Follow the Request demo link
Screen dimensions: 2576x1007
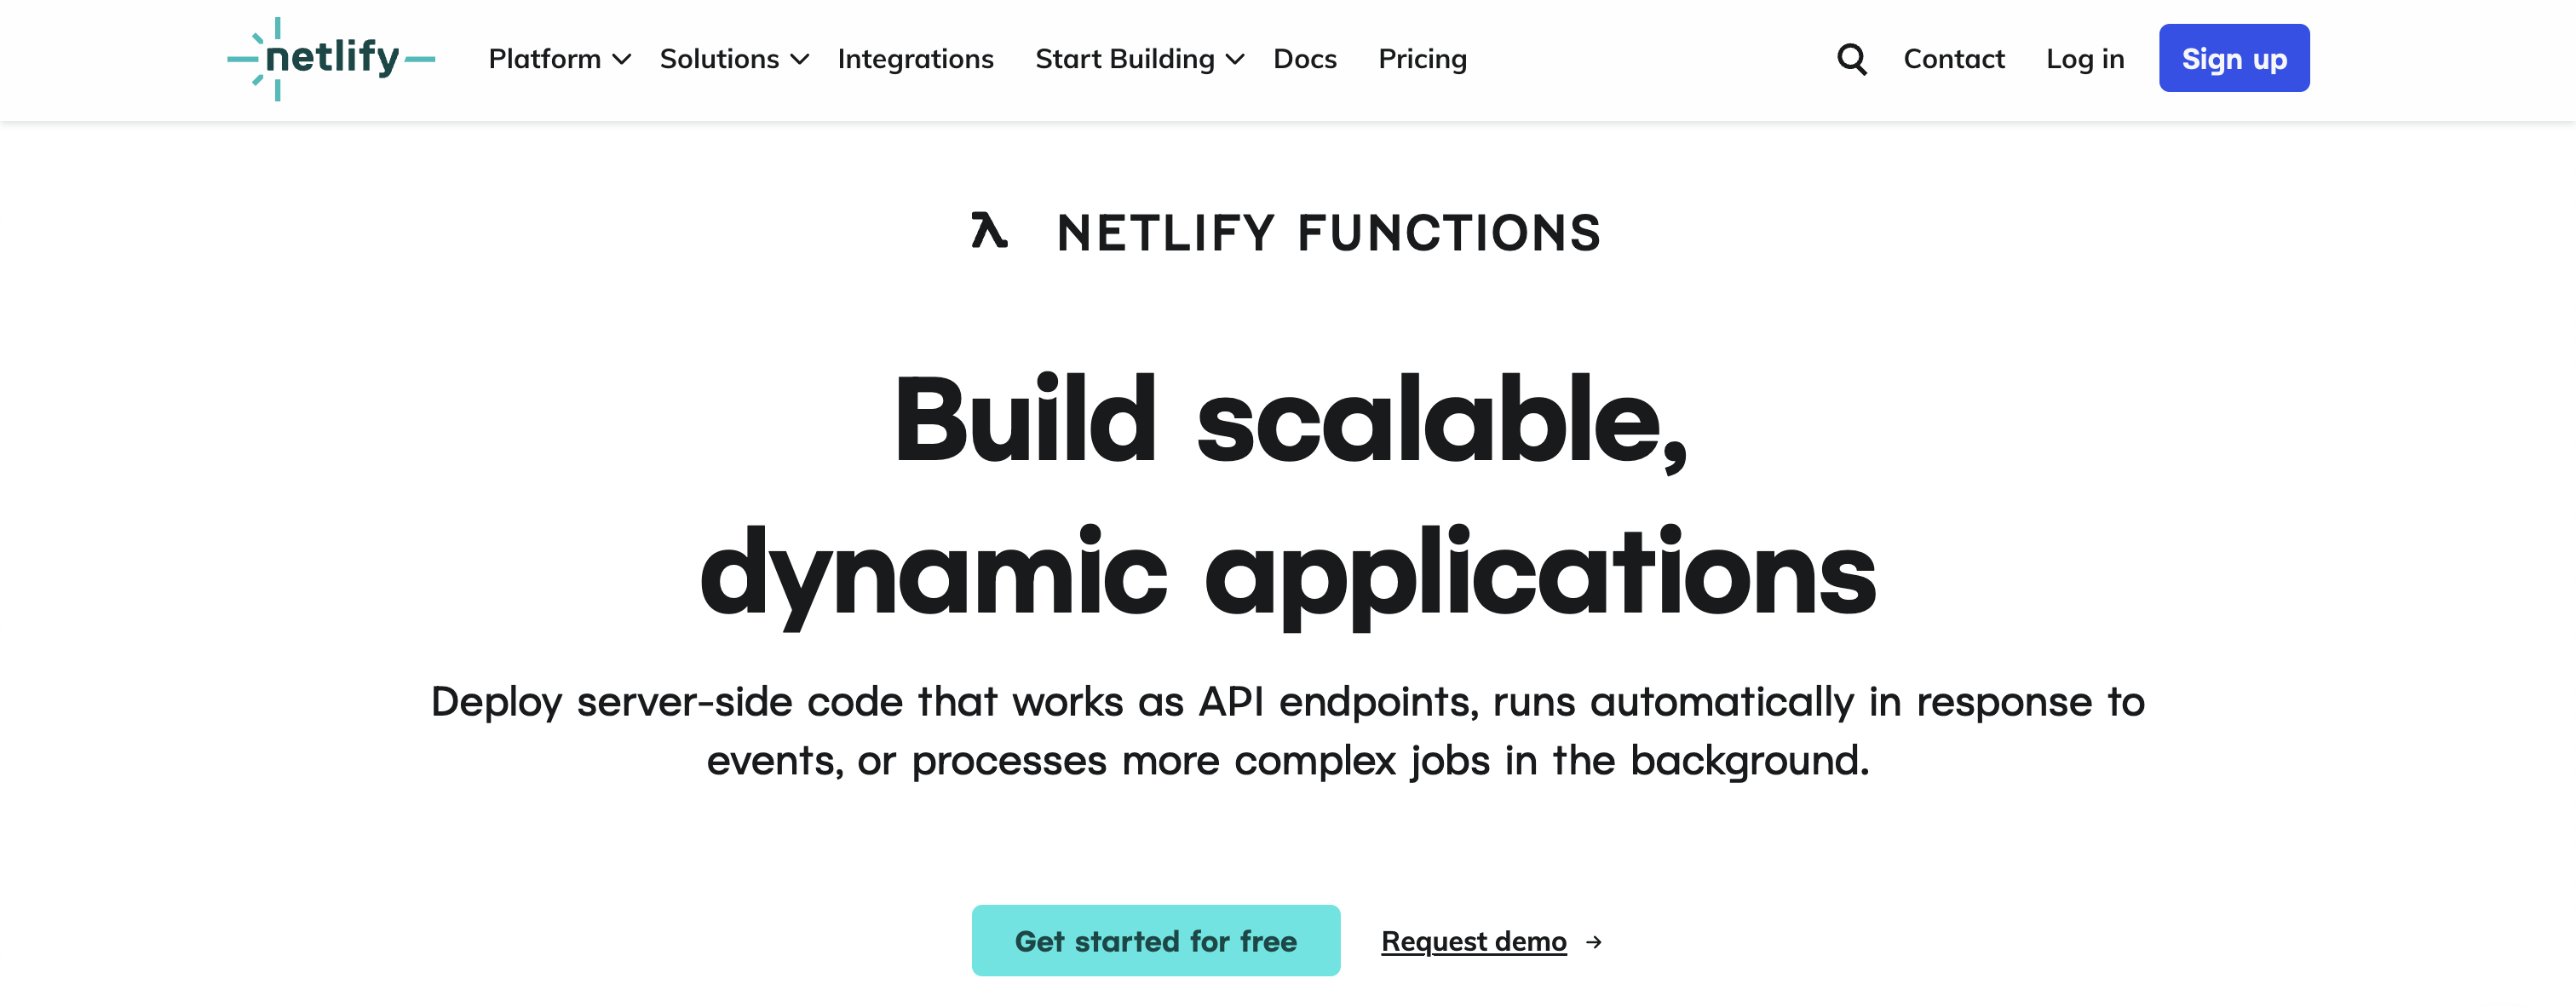click(1473, 941)
